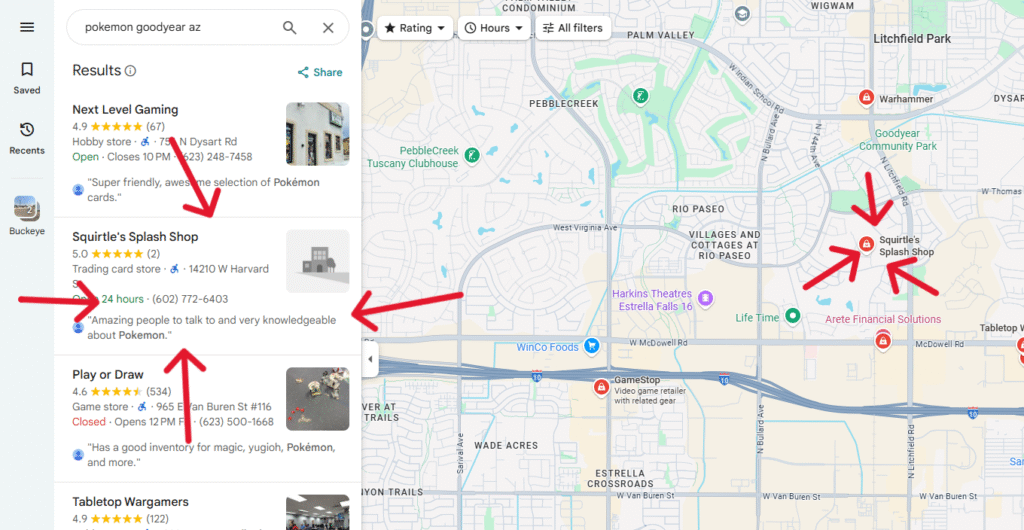The width and height of the screenshot is (1024, 530).
Task: Click the Harkins Theatres purple marker
Action: pyautogui.click(x=705, y=298)
